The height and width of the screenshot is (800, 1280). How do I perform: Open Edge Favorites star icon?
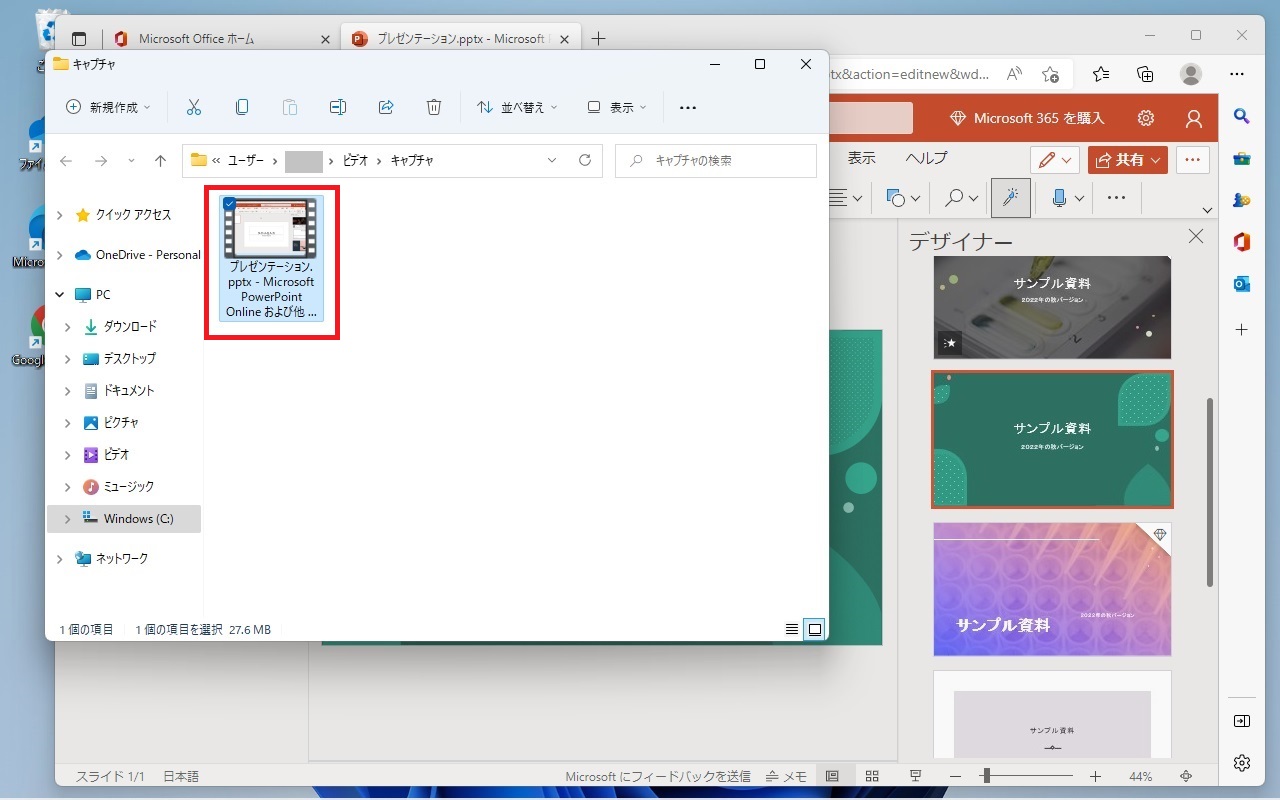point(1101,74)
